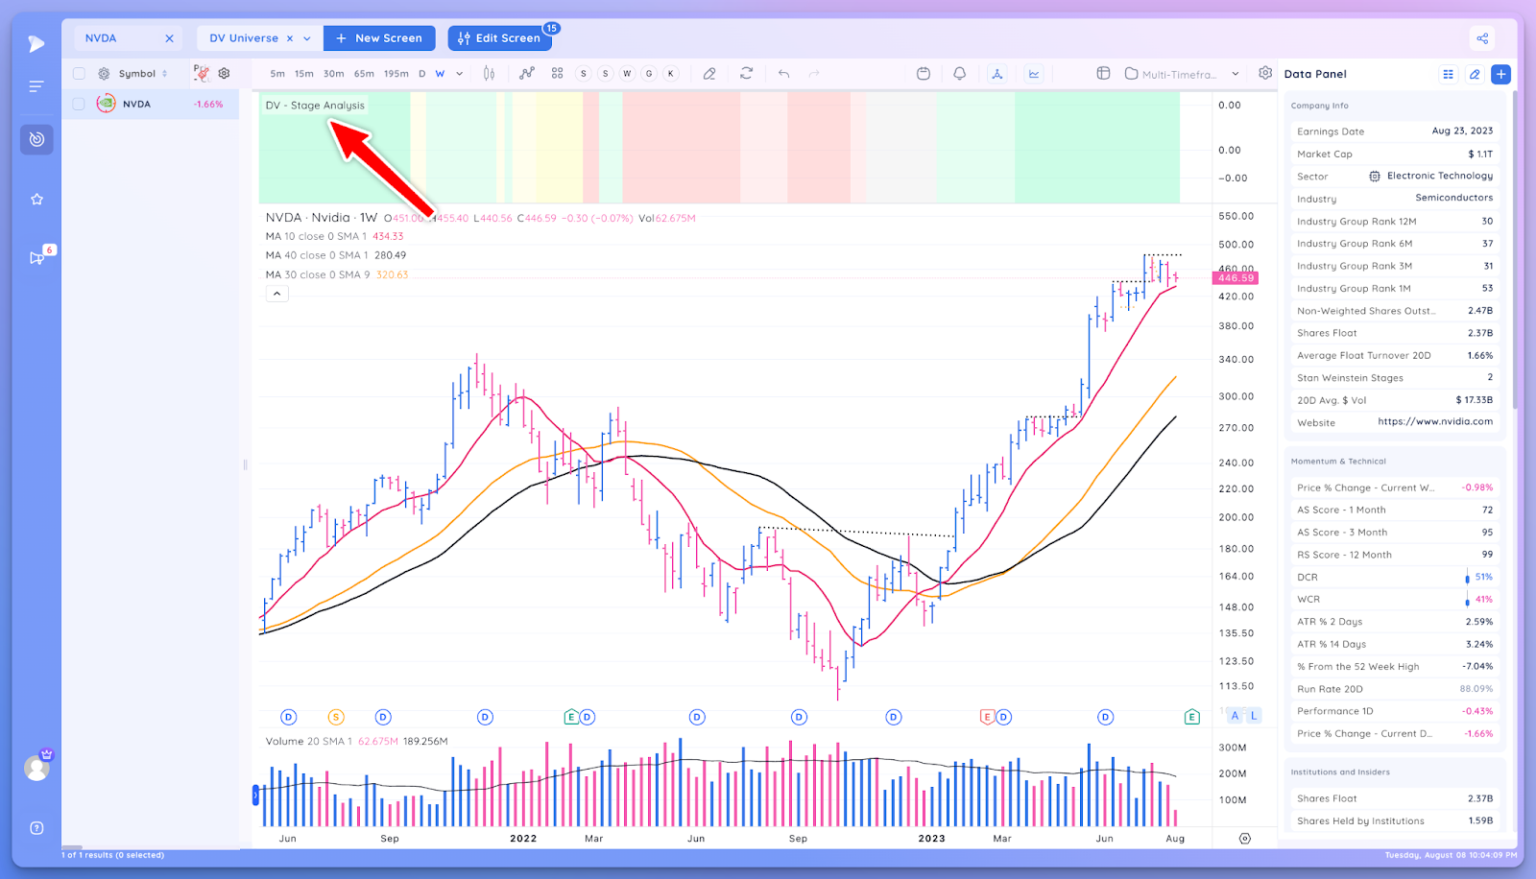
Task: Select the 65m timeframe
Action: click(x=364, y=73)
